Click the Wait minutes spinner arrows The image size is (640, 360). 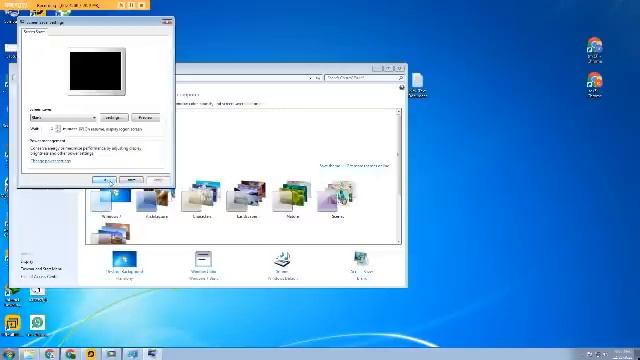58,129
